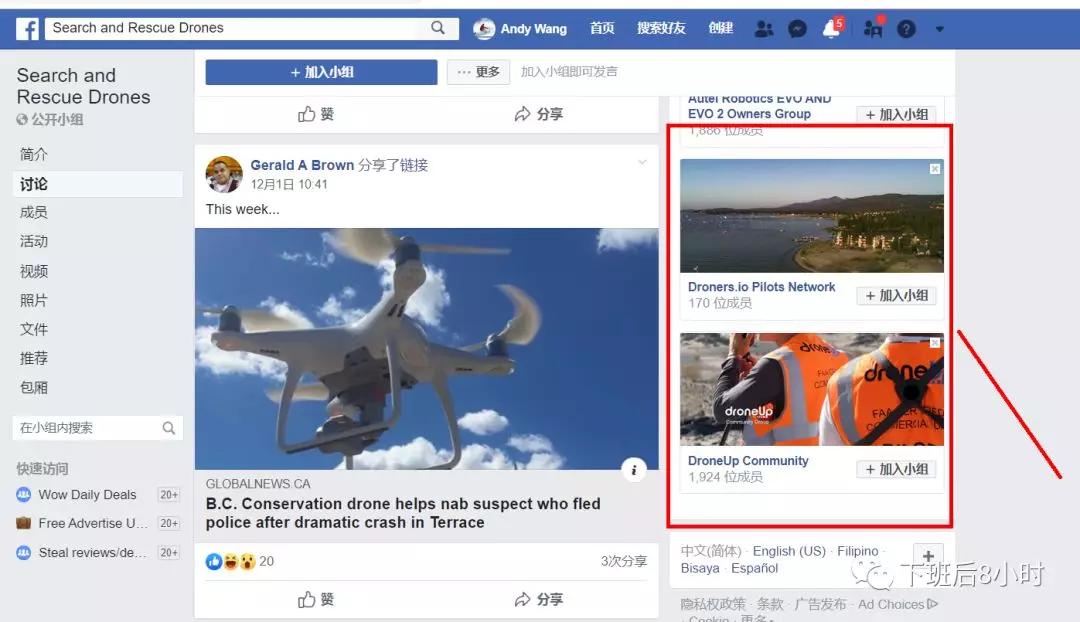
Task: Share Gerald A Brown's post with 分享
Action: tap(539, 599)
